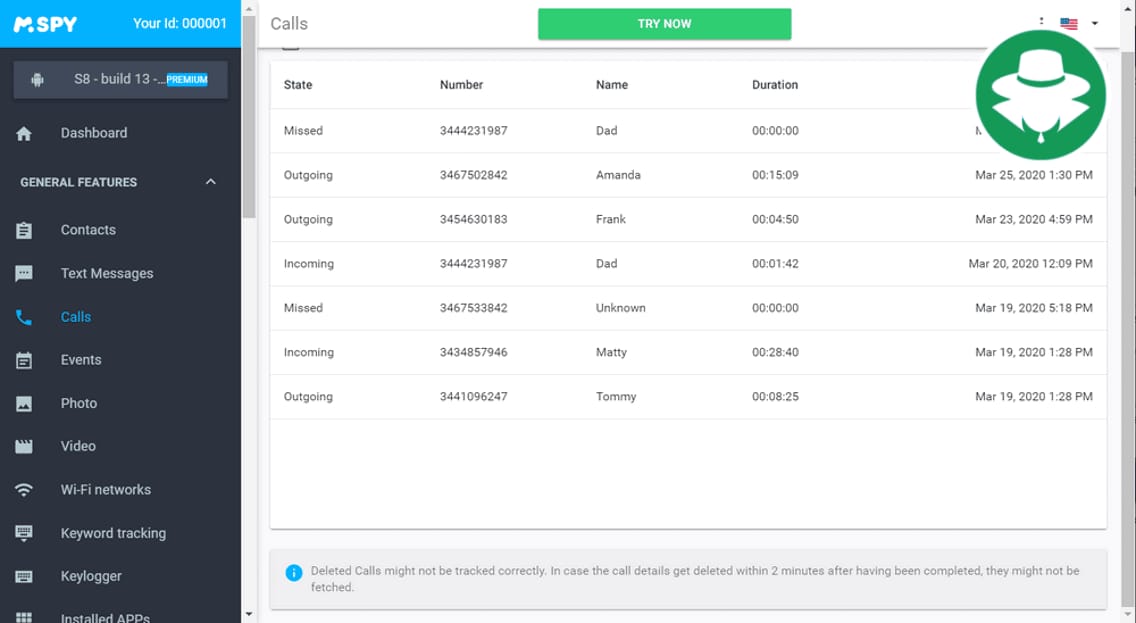Open the S8 build 13 device selector
The height and width of the screenshot is (623, 1136).
click(120, 80)
